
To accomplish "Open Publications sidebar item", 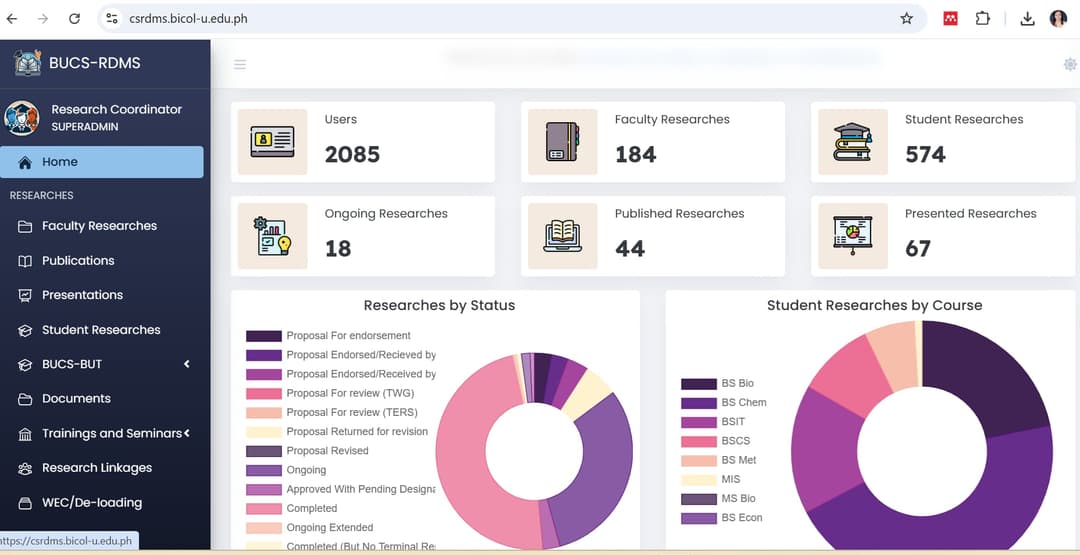I will (x=103, y=260).
